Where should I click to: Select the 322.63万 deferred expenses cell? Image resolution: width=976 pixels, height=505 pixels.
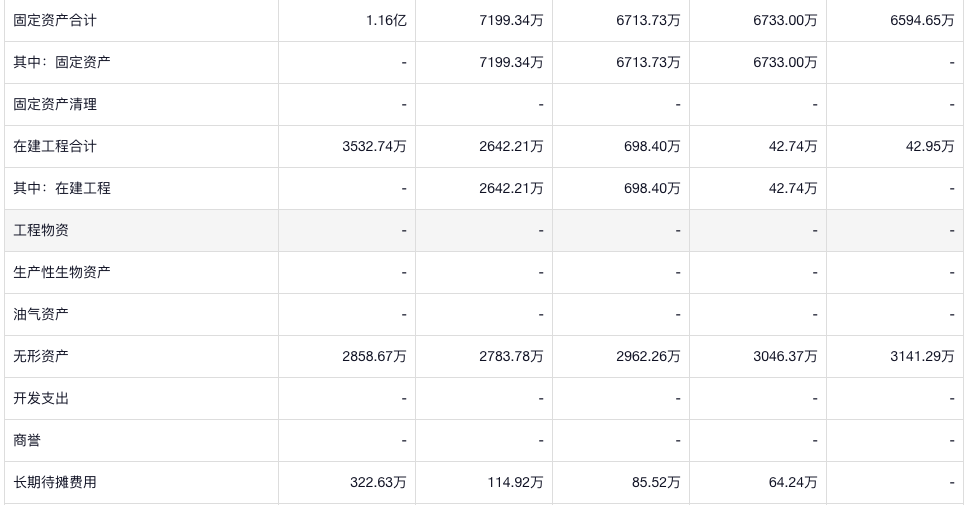(378, 482)
